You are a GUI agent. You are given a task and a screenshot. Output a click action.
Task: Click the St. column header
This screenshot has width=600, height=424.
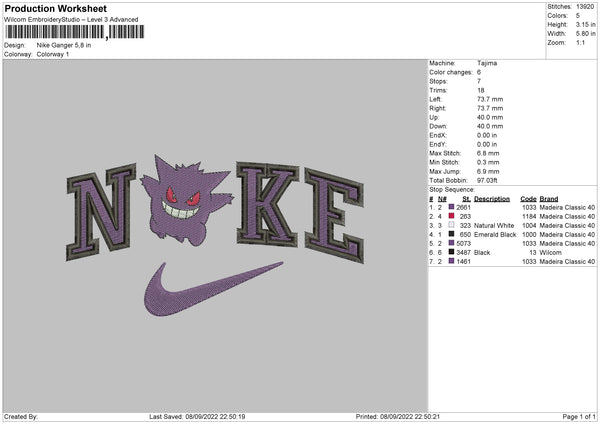(x=466, y=199)
